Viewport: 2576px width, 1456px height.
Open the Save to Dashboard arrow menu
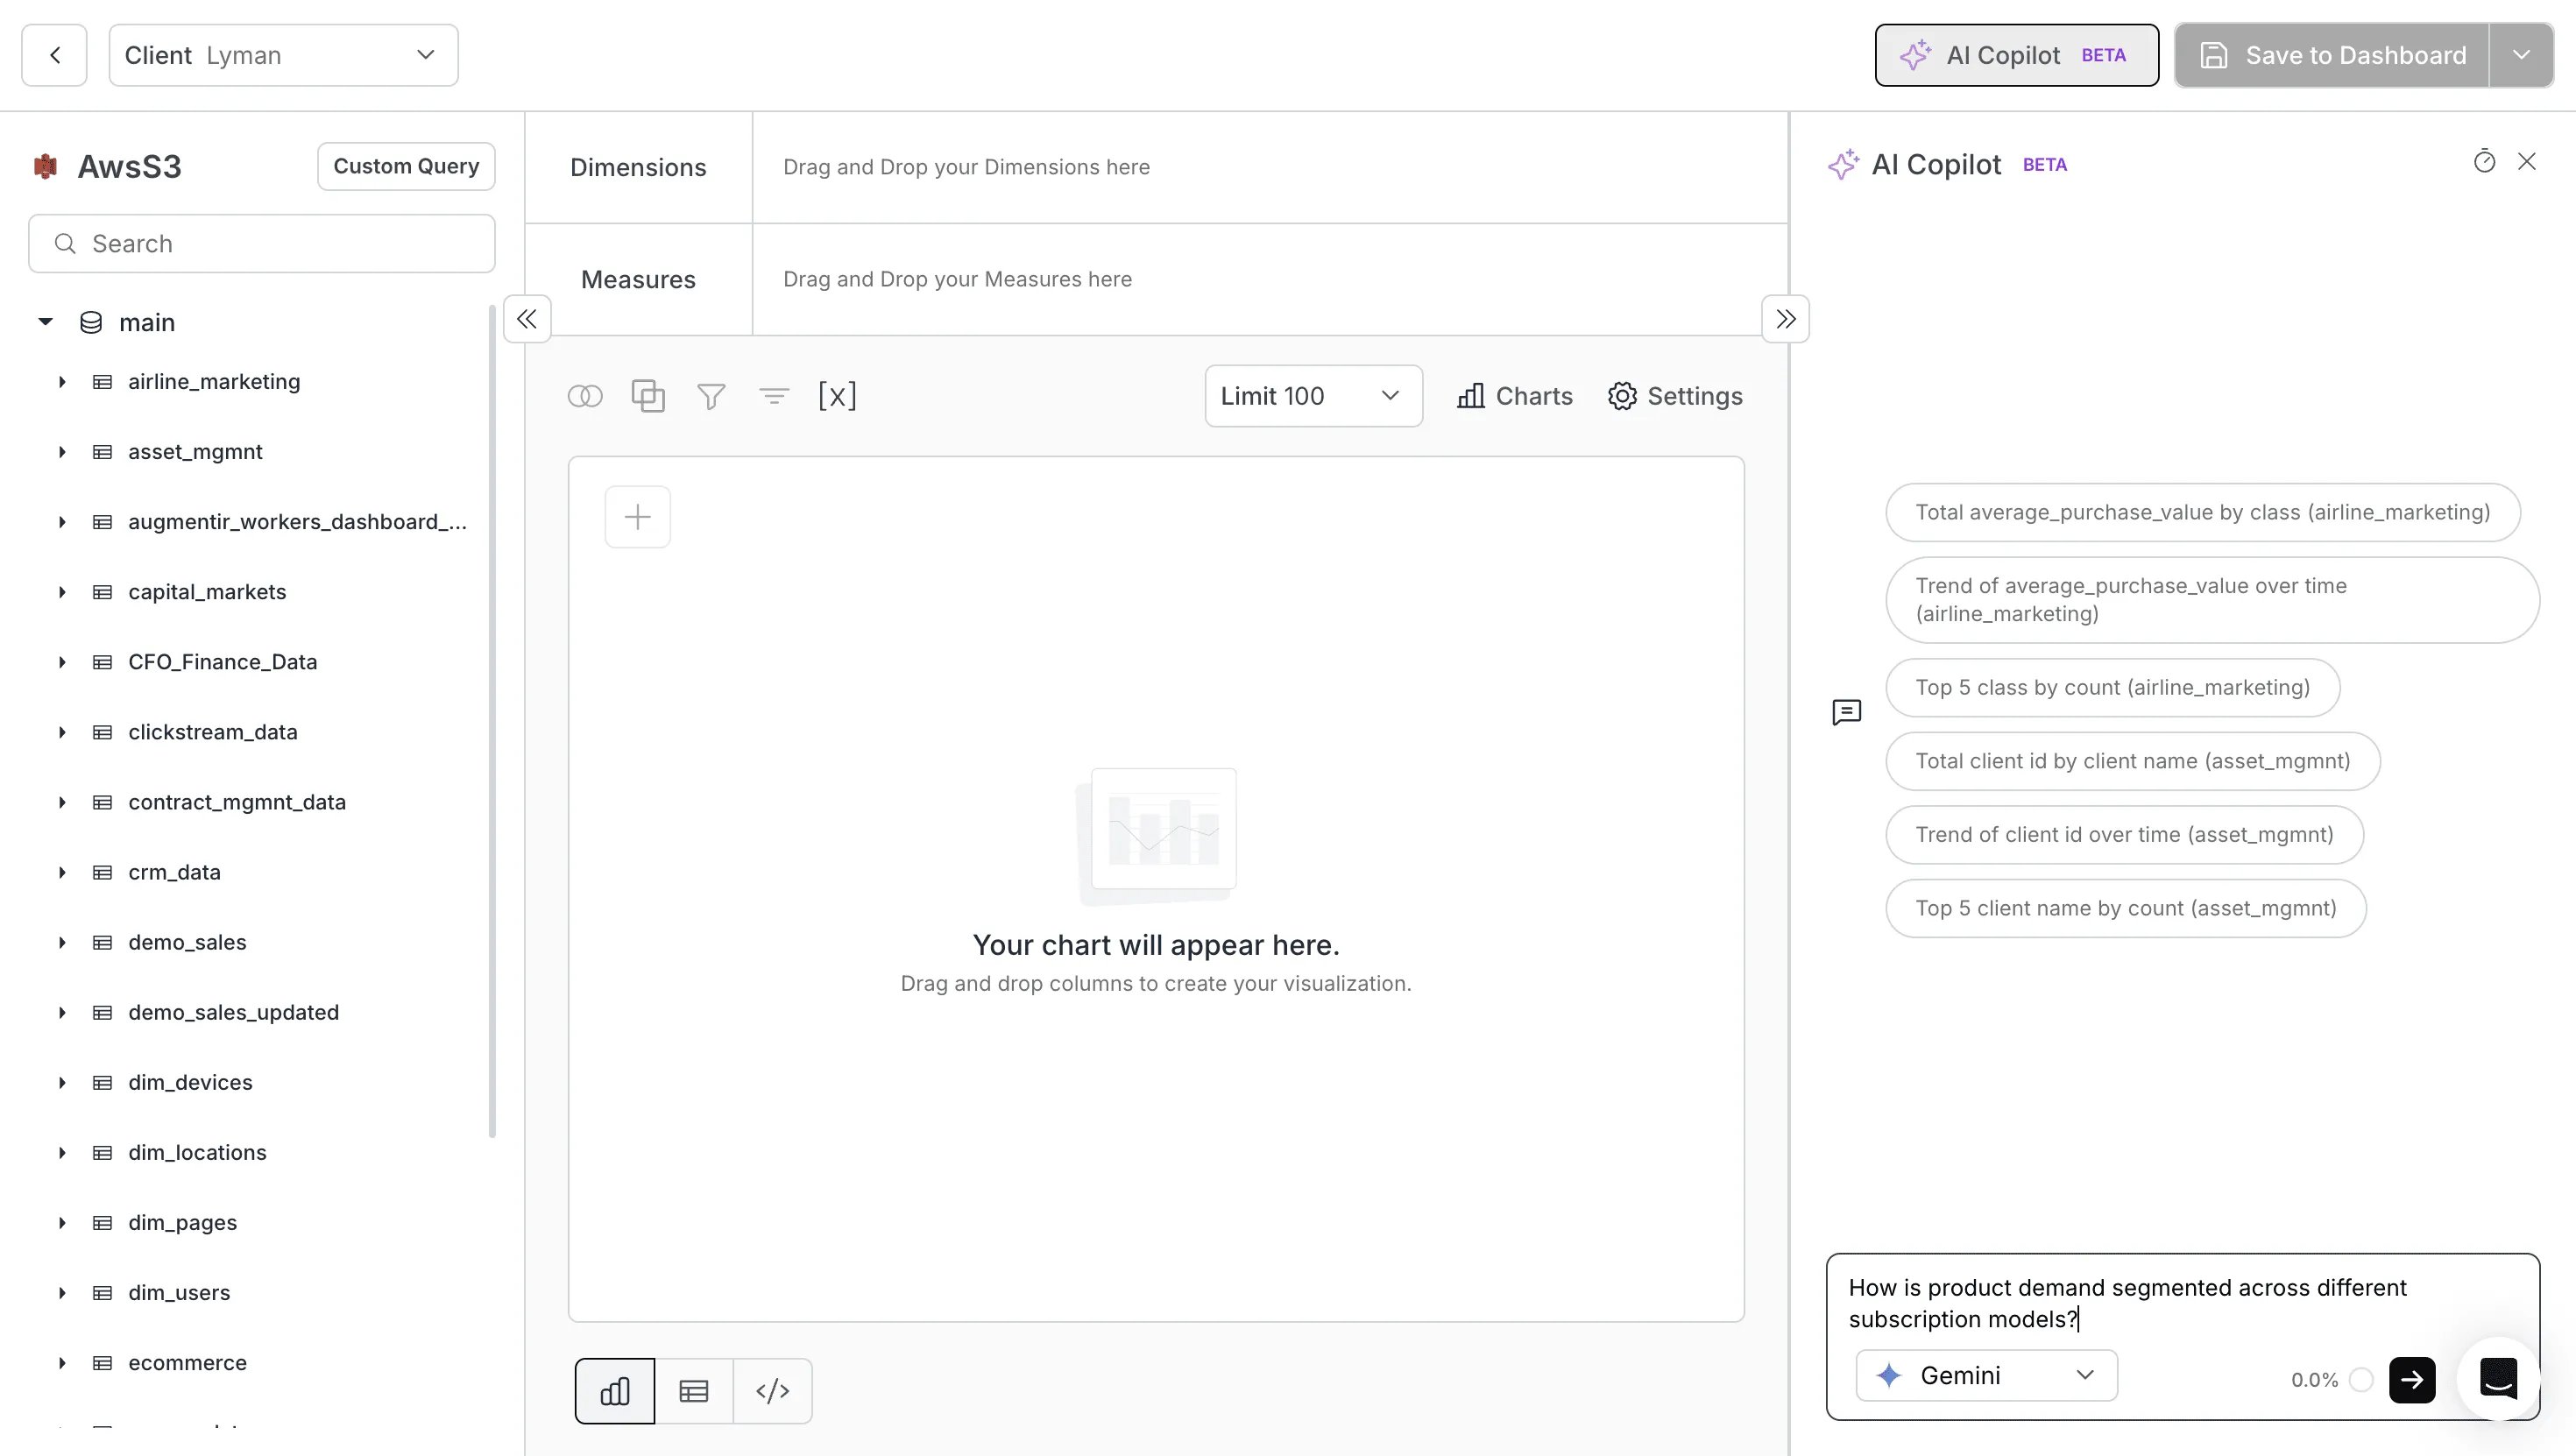(2521, 55)
